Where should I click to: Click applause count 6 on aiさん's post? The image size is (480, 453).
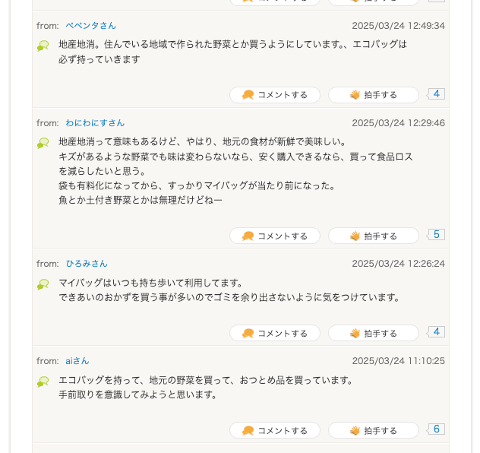pyautogui.click(x=436, y=430)
